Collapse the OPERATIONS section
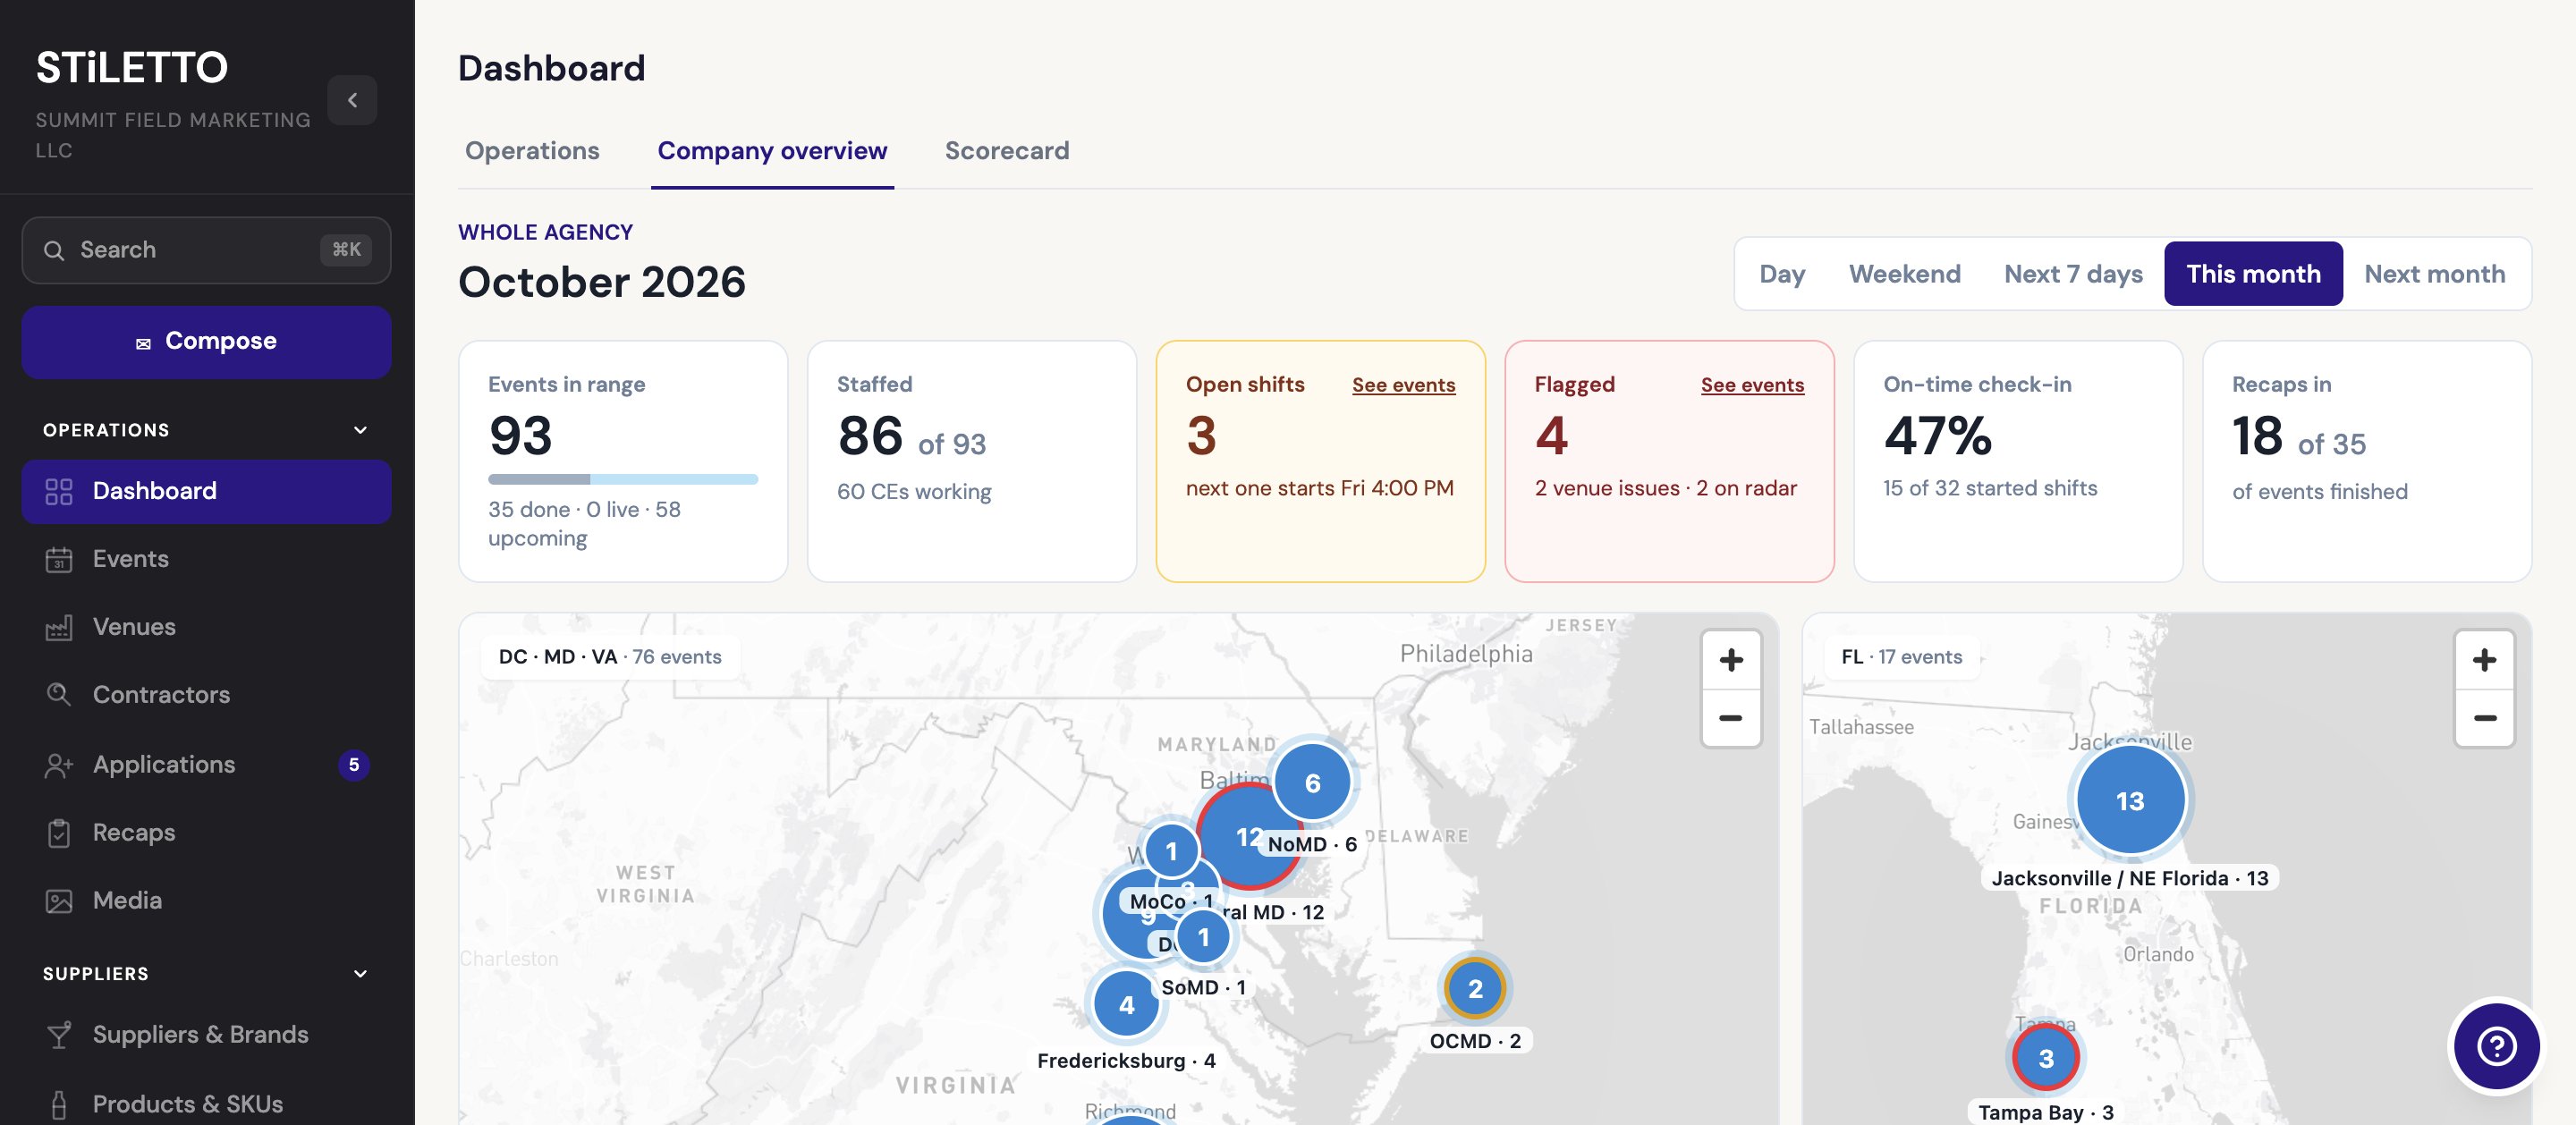This screenshot has height=1125, width=2576. click(360, 430)
